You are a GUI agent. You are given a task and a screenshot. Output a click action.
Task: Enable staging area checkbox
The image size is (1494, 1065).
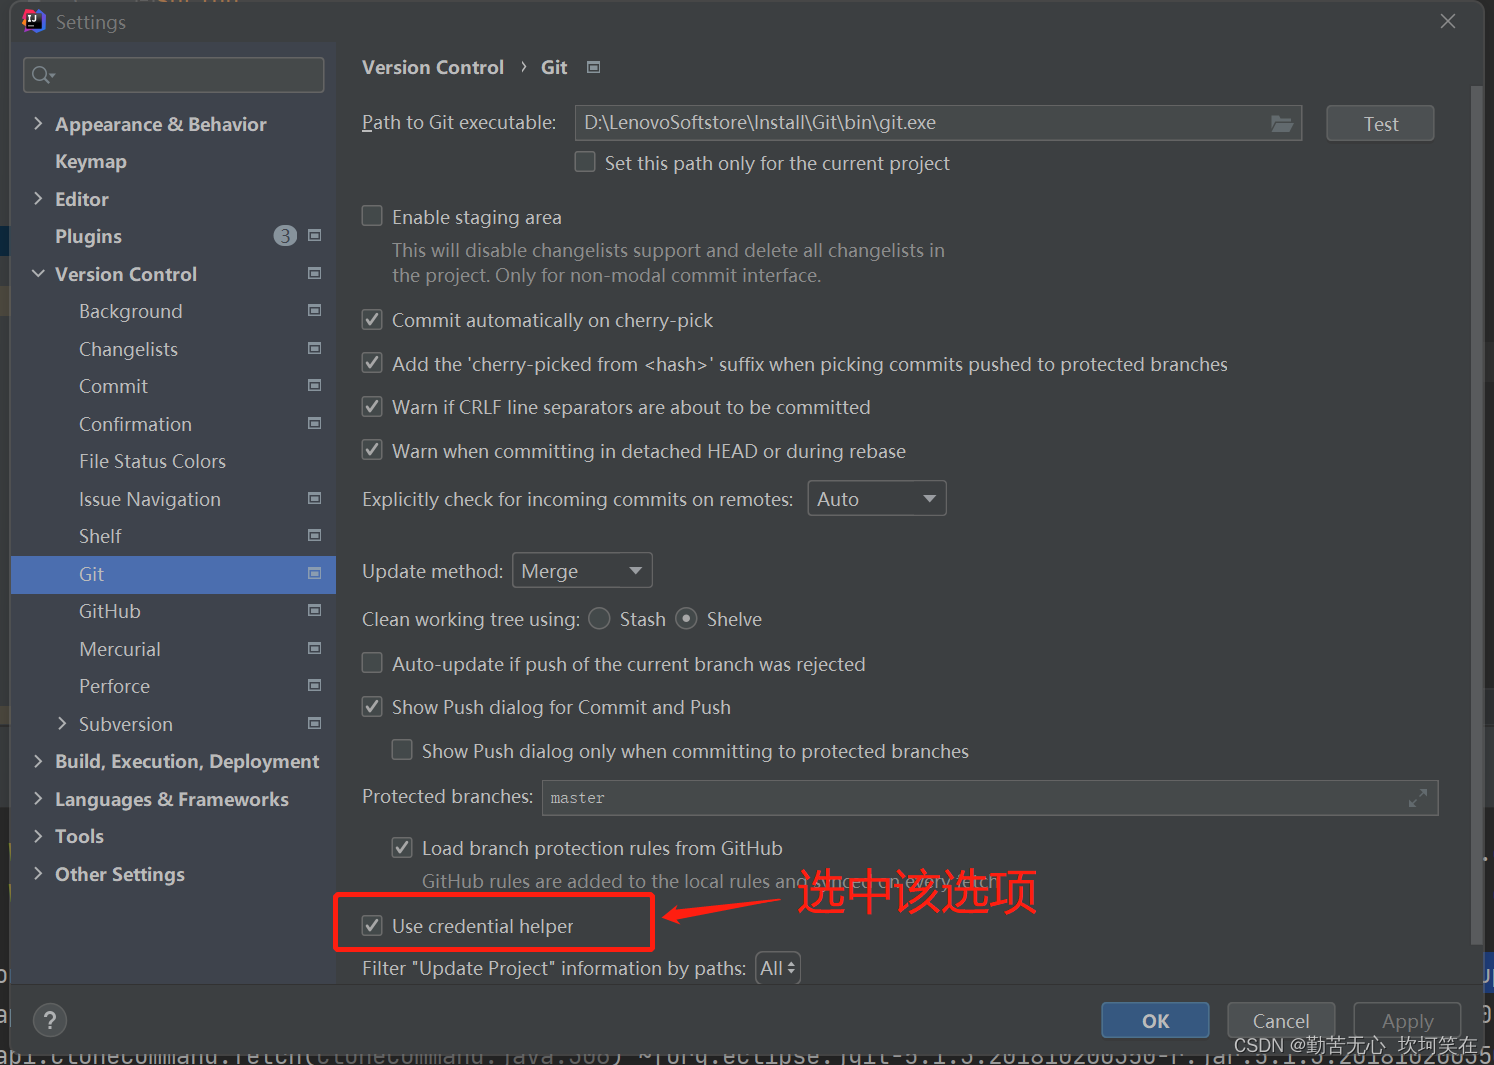(372, 216)
